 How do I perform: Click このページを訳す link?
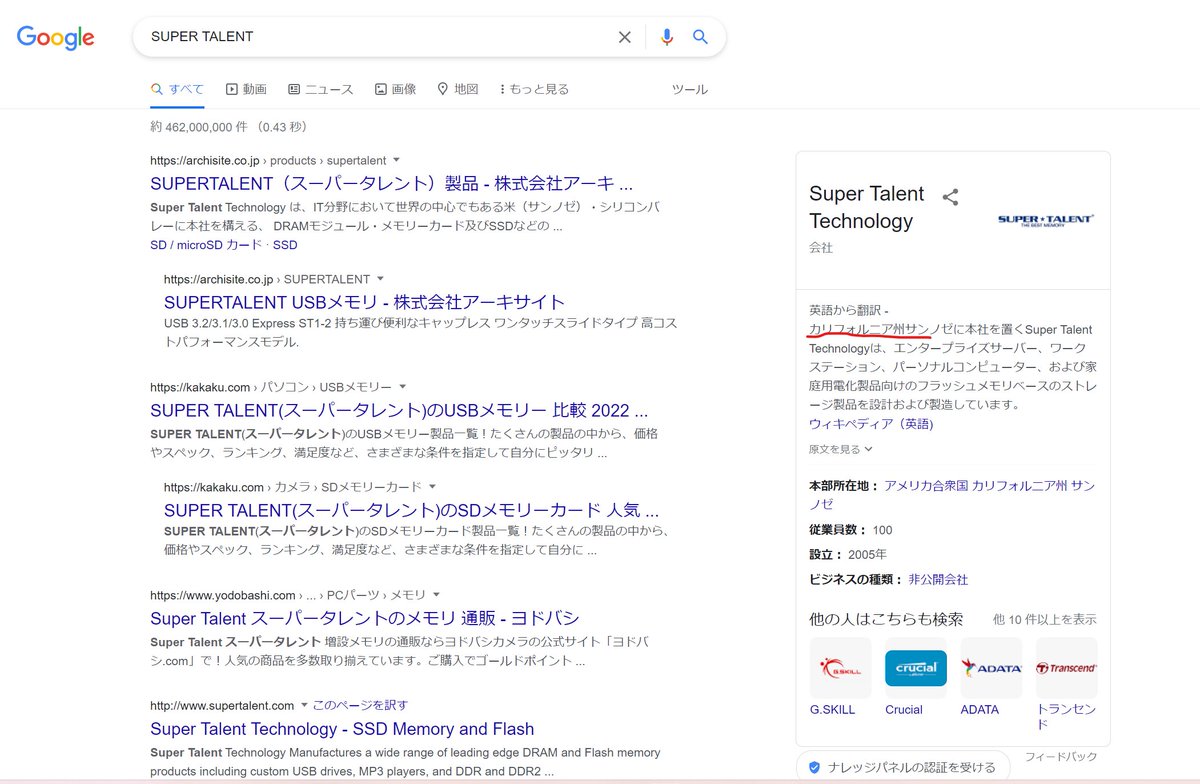point(360,705)
